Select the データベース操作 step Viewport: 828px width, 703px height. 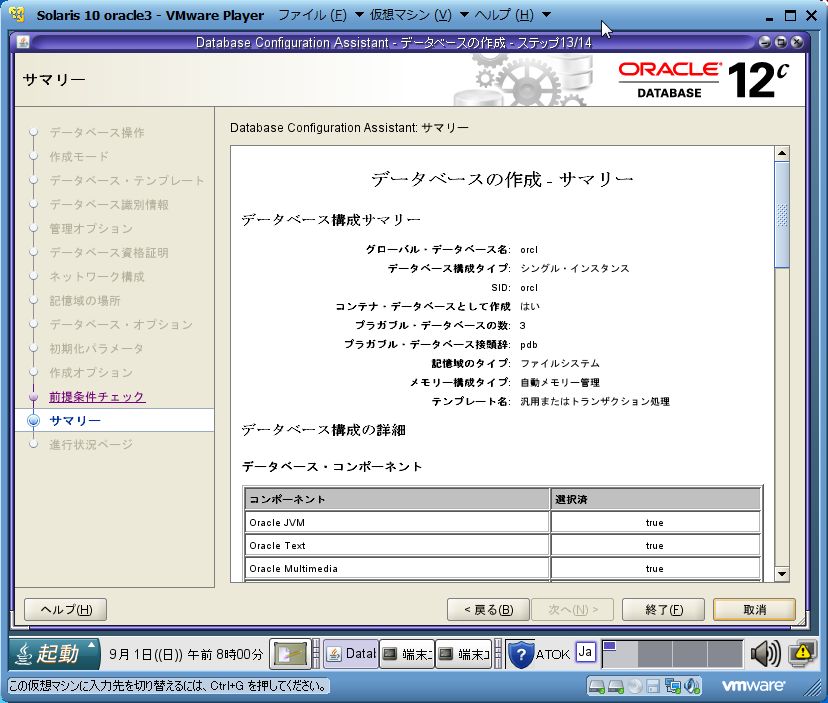pos(97,133)
